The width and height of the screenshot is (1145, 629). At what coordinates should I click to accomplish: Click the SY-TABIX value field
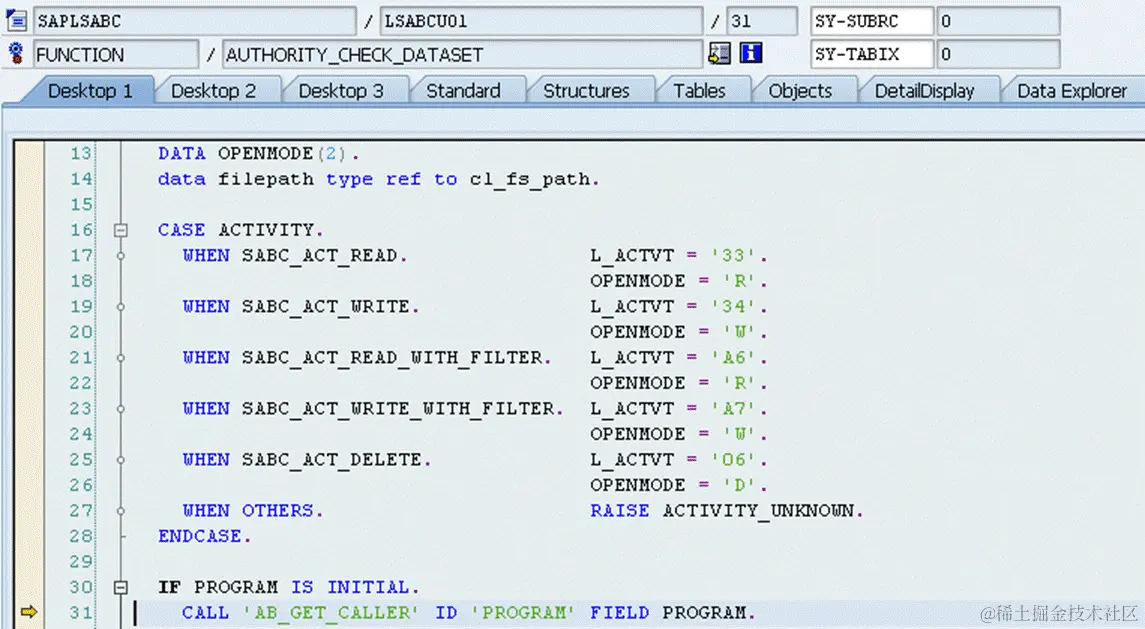pos(998,54)
